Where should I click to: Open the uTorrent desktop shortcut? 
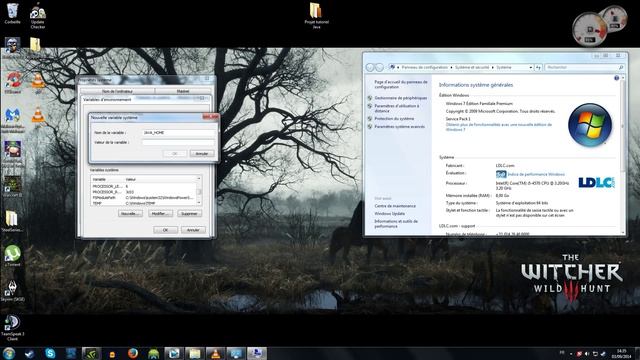(13, 256)
